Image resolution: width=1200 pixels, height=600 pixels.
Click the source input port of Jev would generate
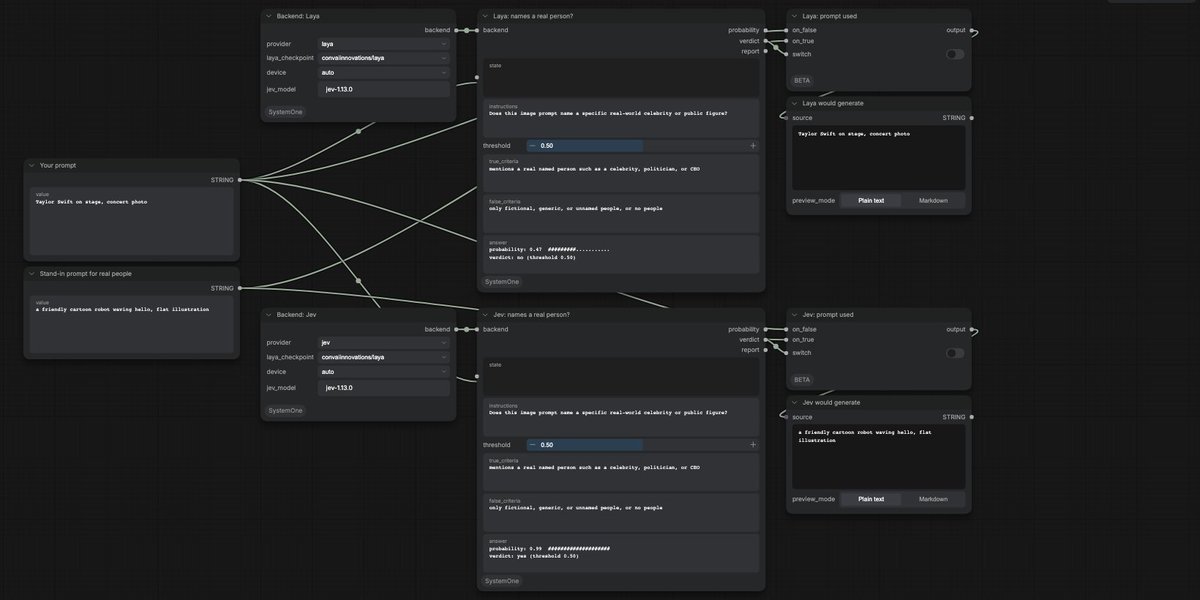786,417
